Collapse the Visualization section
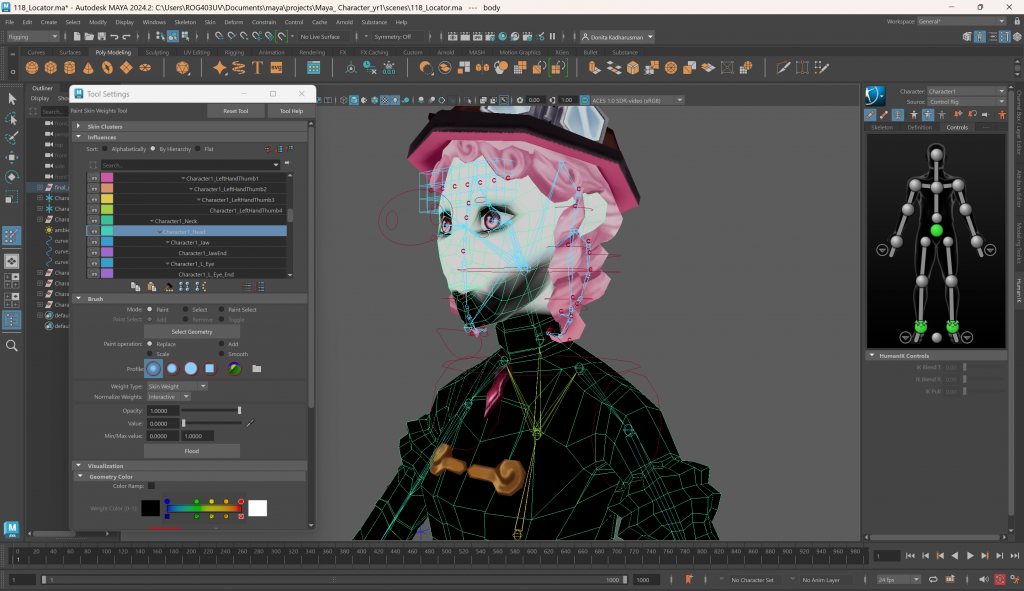 (79, 466)
